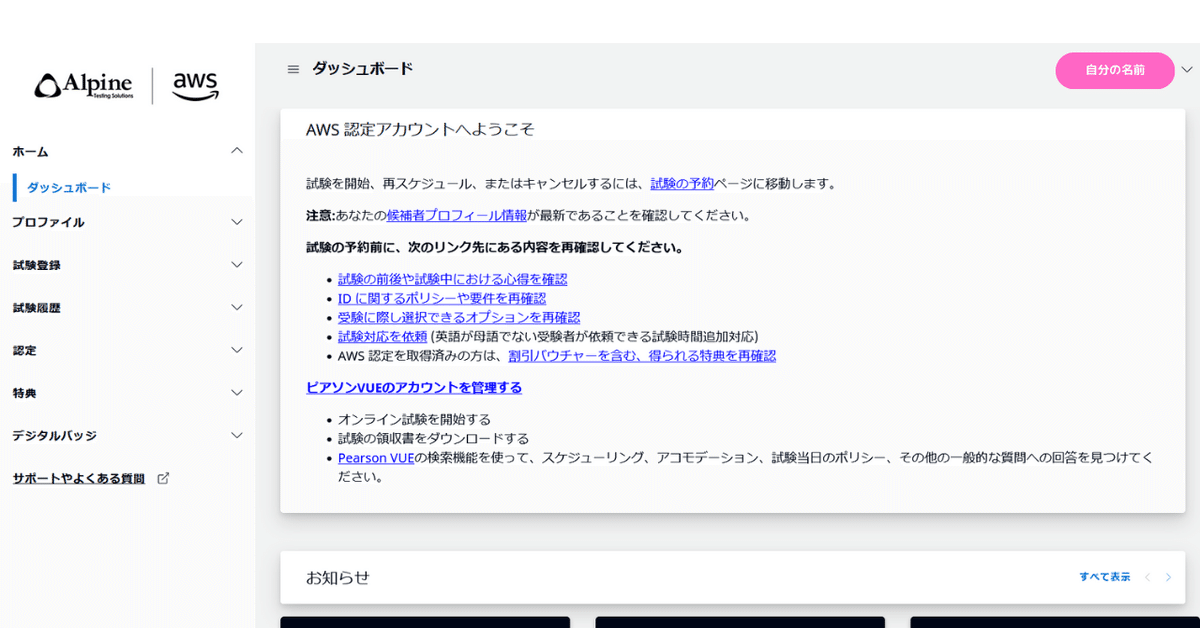
Task: Collapse the ホーム sidebar section
Action: point(237,151)
